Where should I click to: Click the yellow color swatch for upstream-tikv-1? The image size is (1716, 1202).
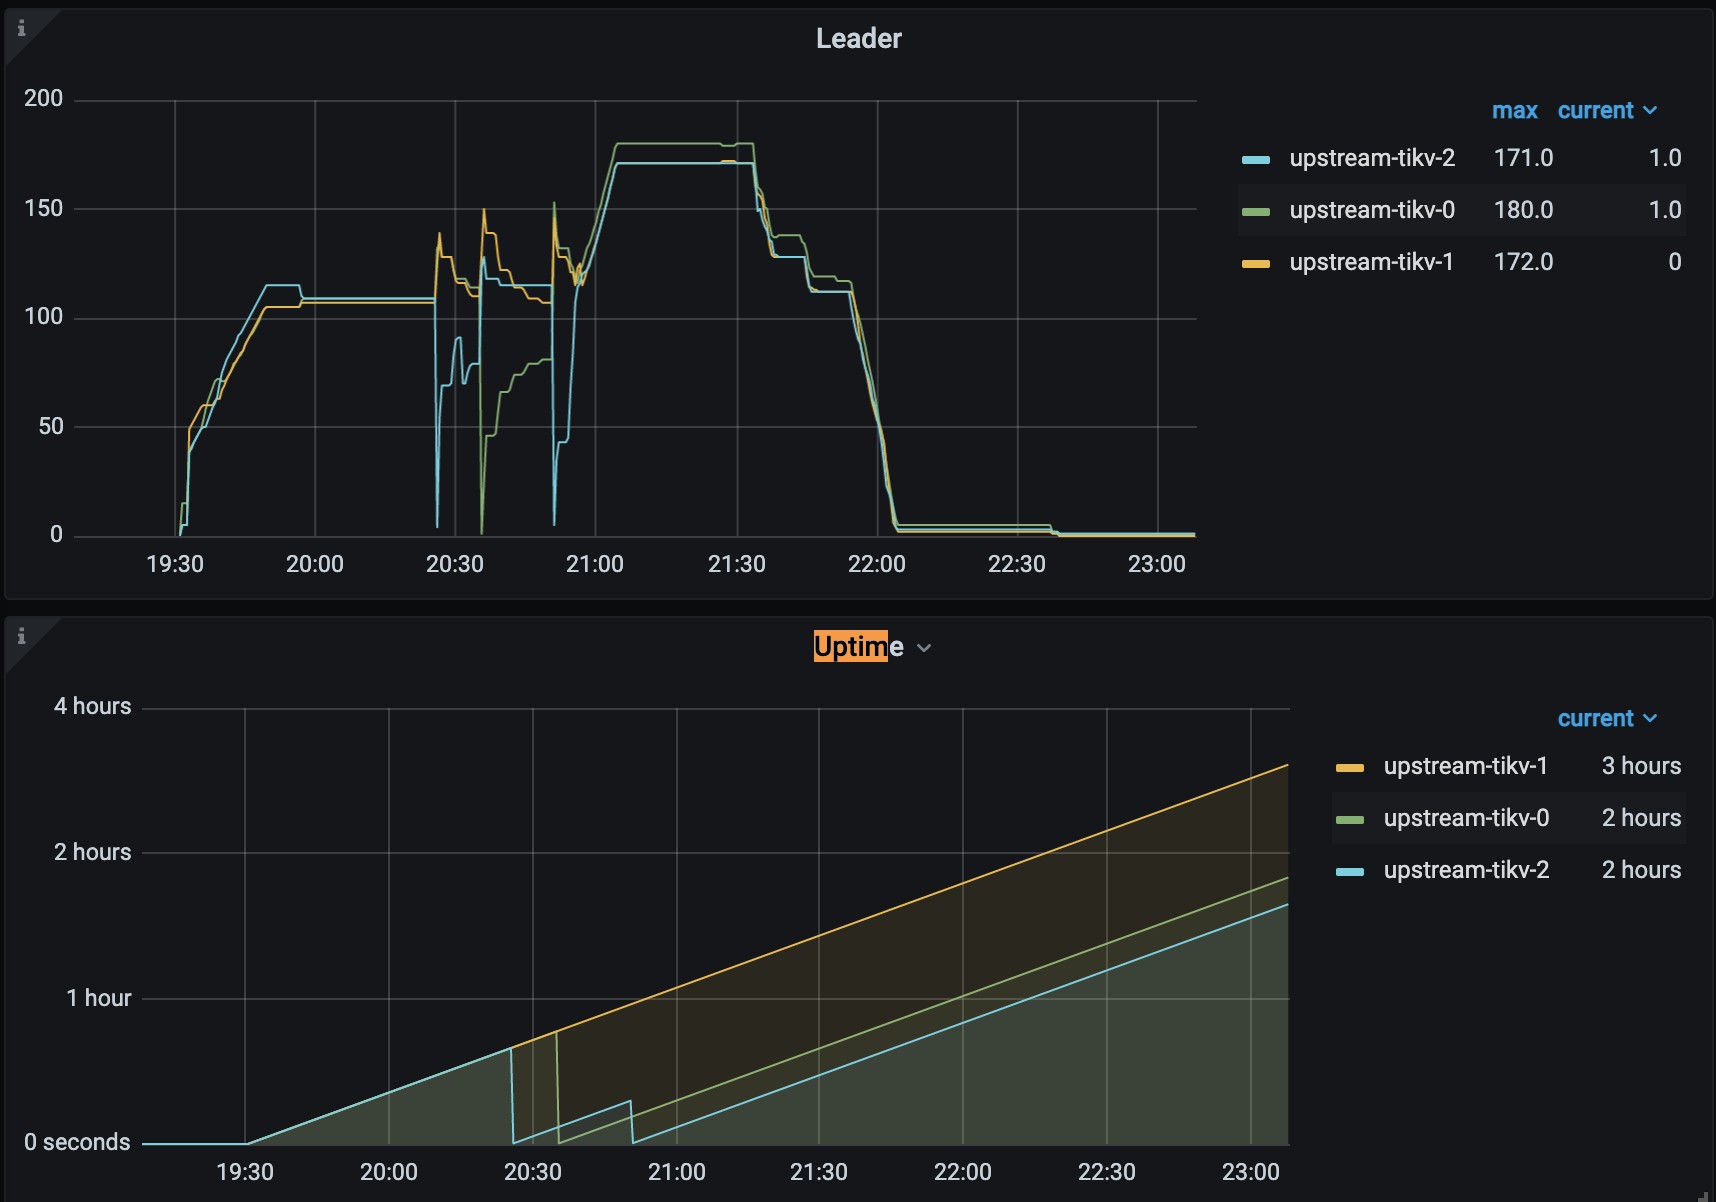pyautogui.click(x=1352, y=766)
